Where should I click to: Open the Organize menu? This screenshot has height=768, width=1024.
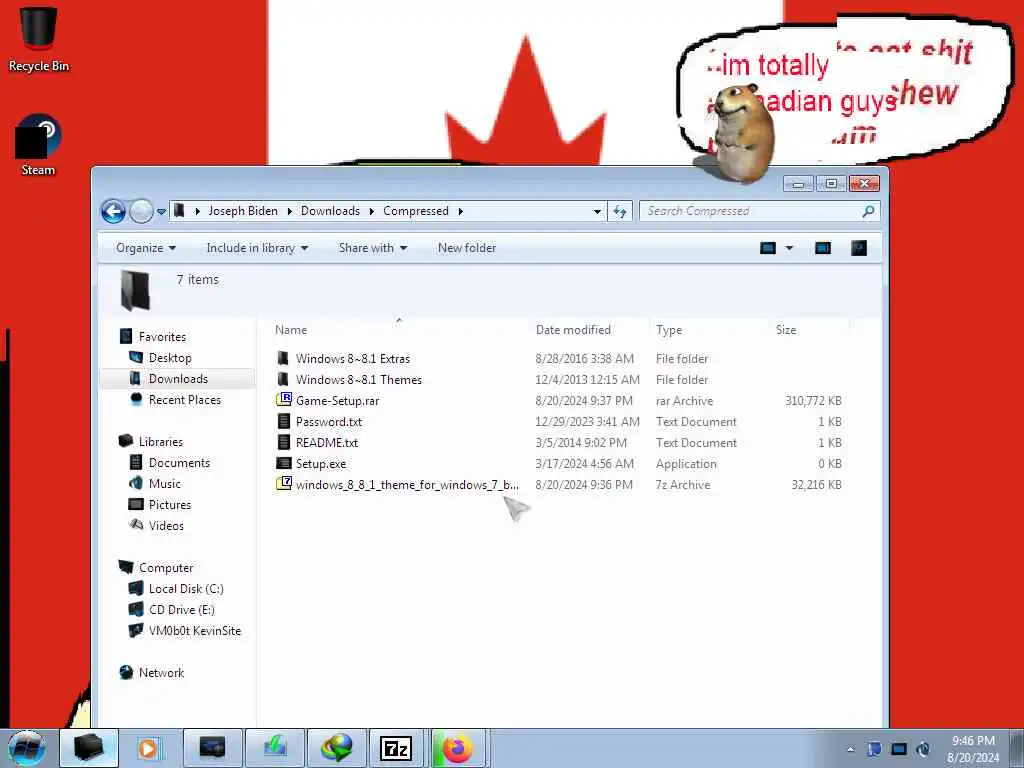146,248
